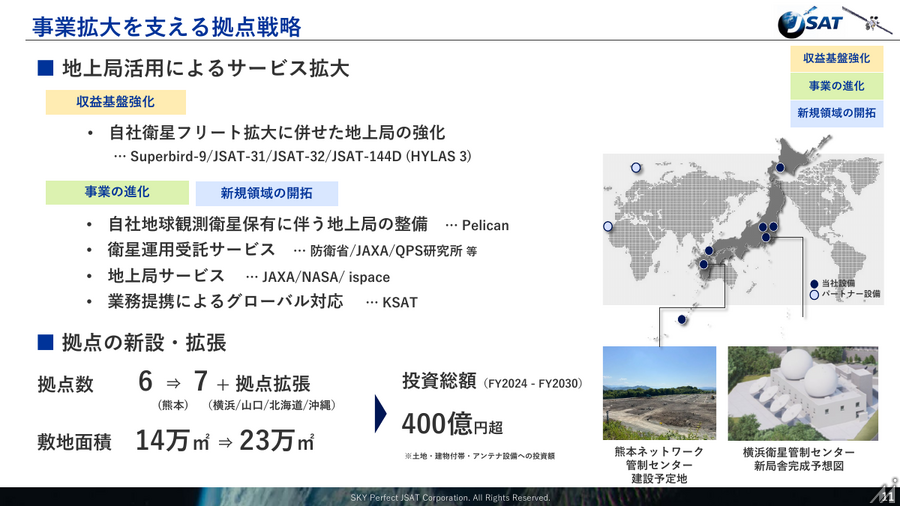Click the value 14万㎡
The height and width of the screenshot is (506, 900).
(x=172, y=441)
